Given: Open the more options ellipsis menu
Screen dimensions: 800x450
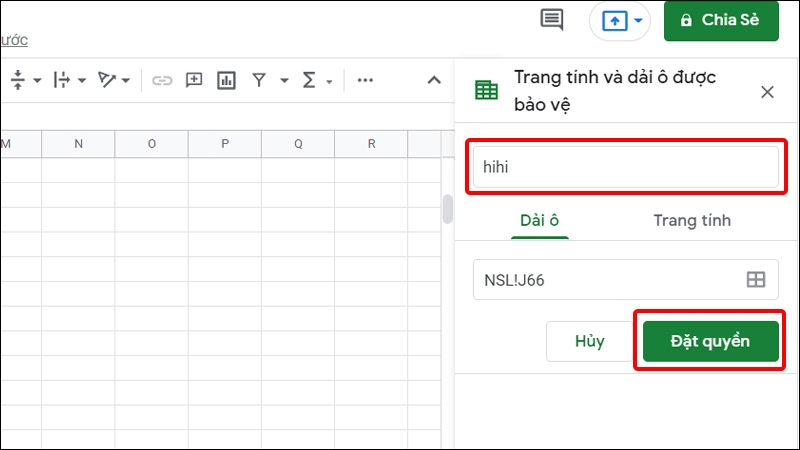Looking at the screenshot, I should 365,80.
